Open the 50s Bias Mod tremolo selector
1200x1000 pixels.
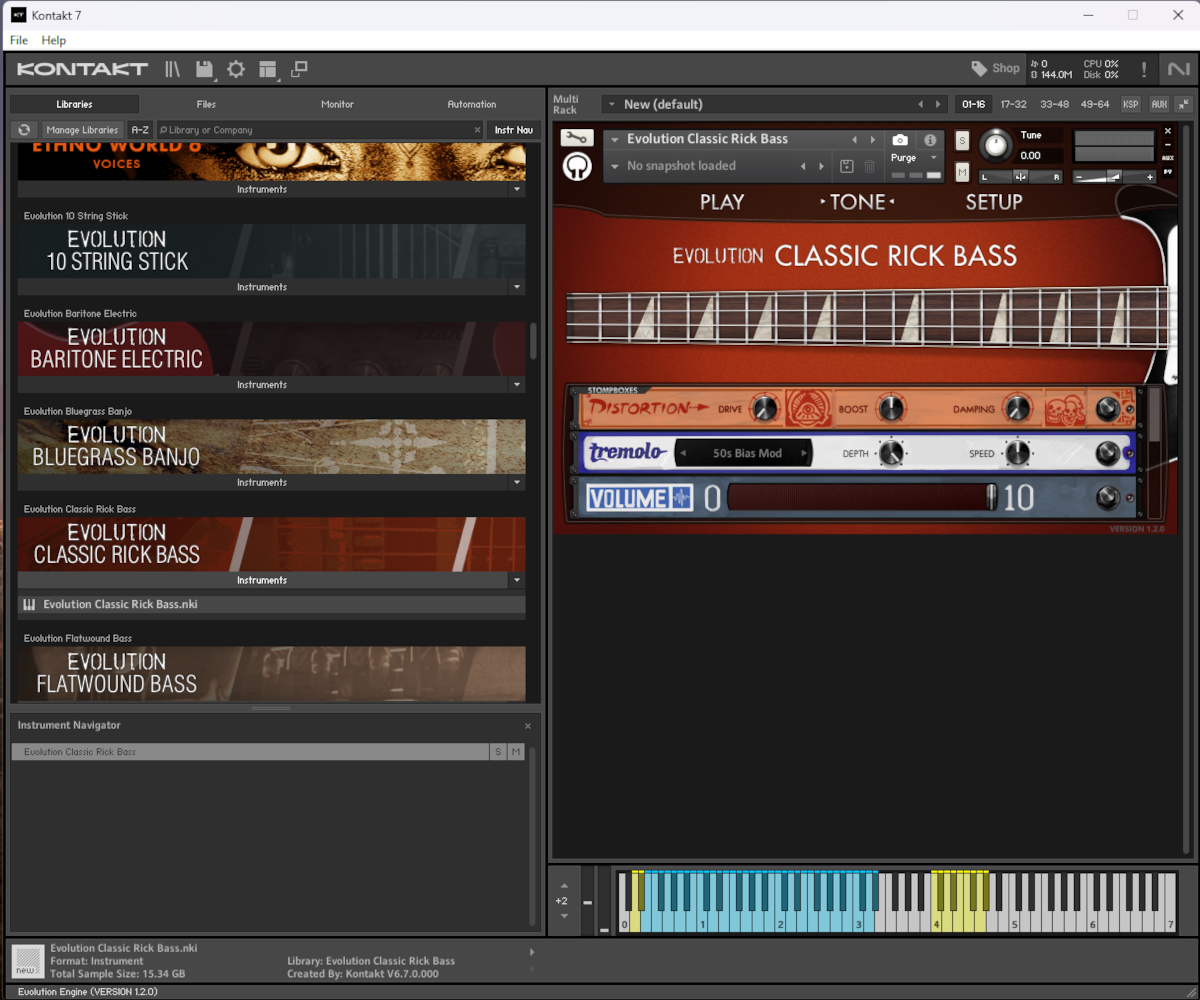pos(746,453)
